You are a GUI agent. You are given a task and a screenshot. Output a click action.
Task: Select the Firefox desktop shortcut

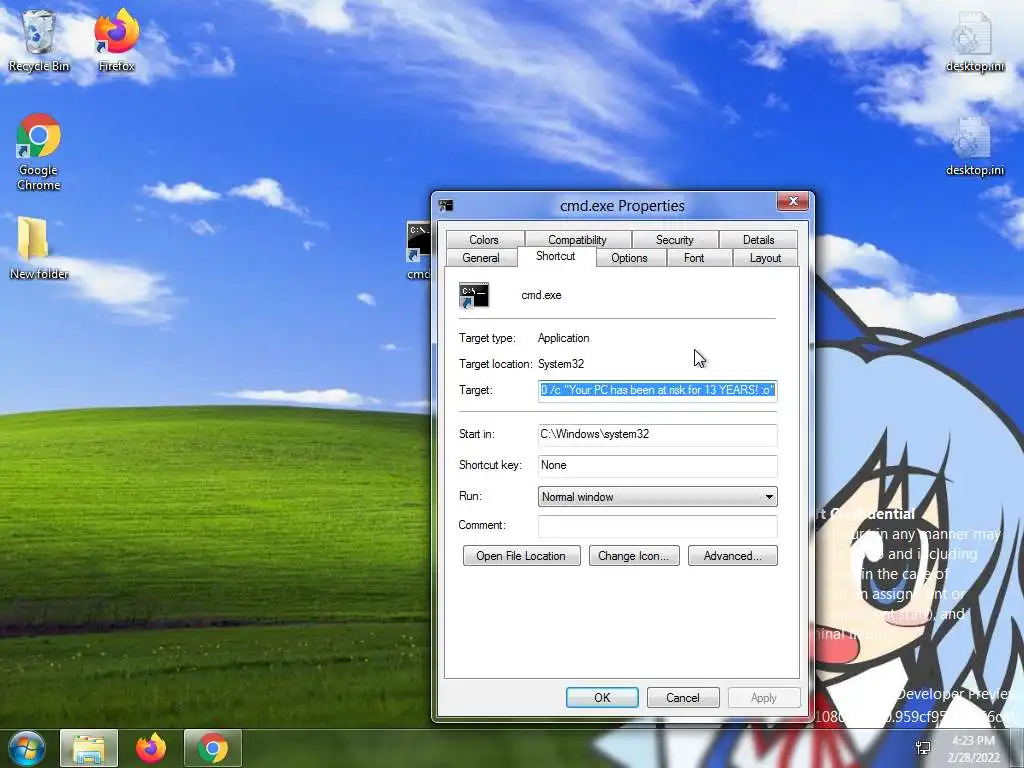(117, 40)
